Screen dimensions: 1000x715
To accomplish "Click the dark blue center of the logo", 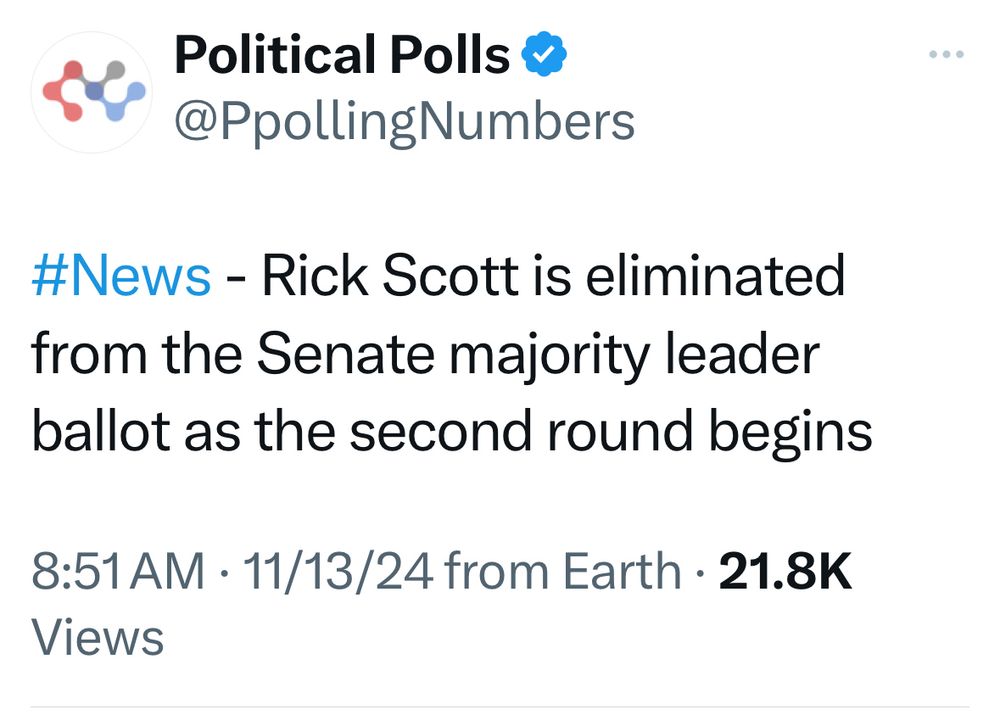I will [95, 92].
